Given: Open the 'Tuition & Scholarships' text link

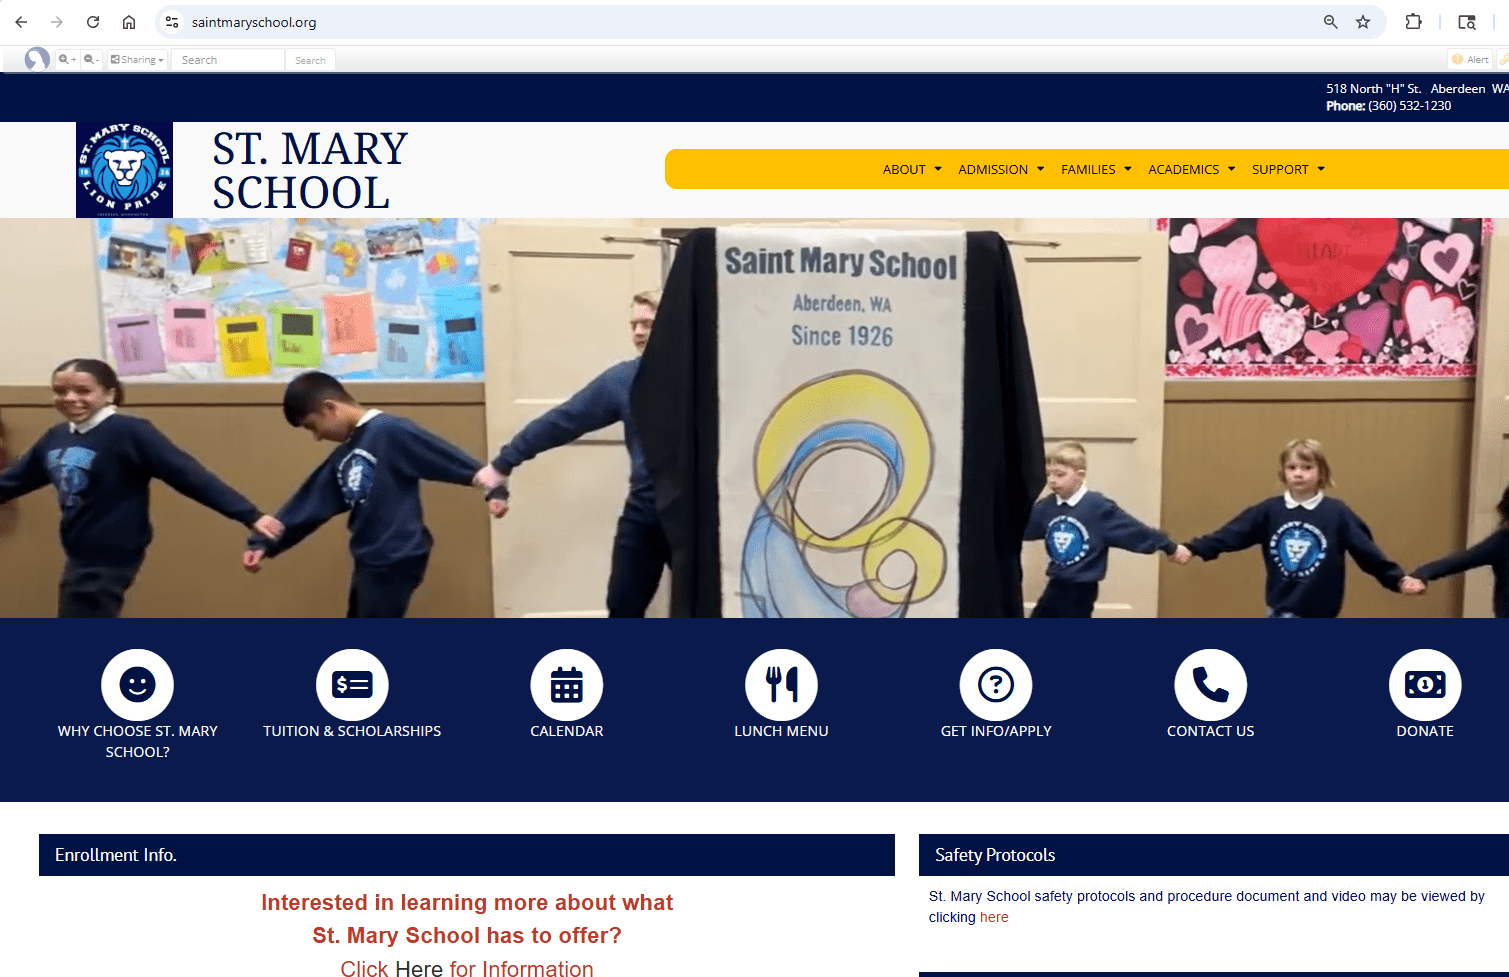Looking at the screenshot, I should click(352, 731).
